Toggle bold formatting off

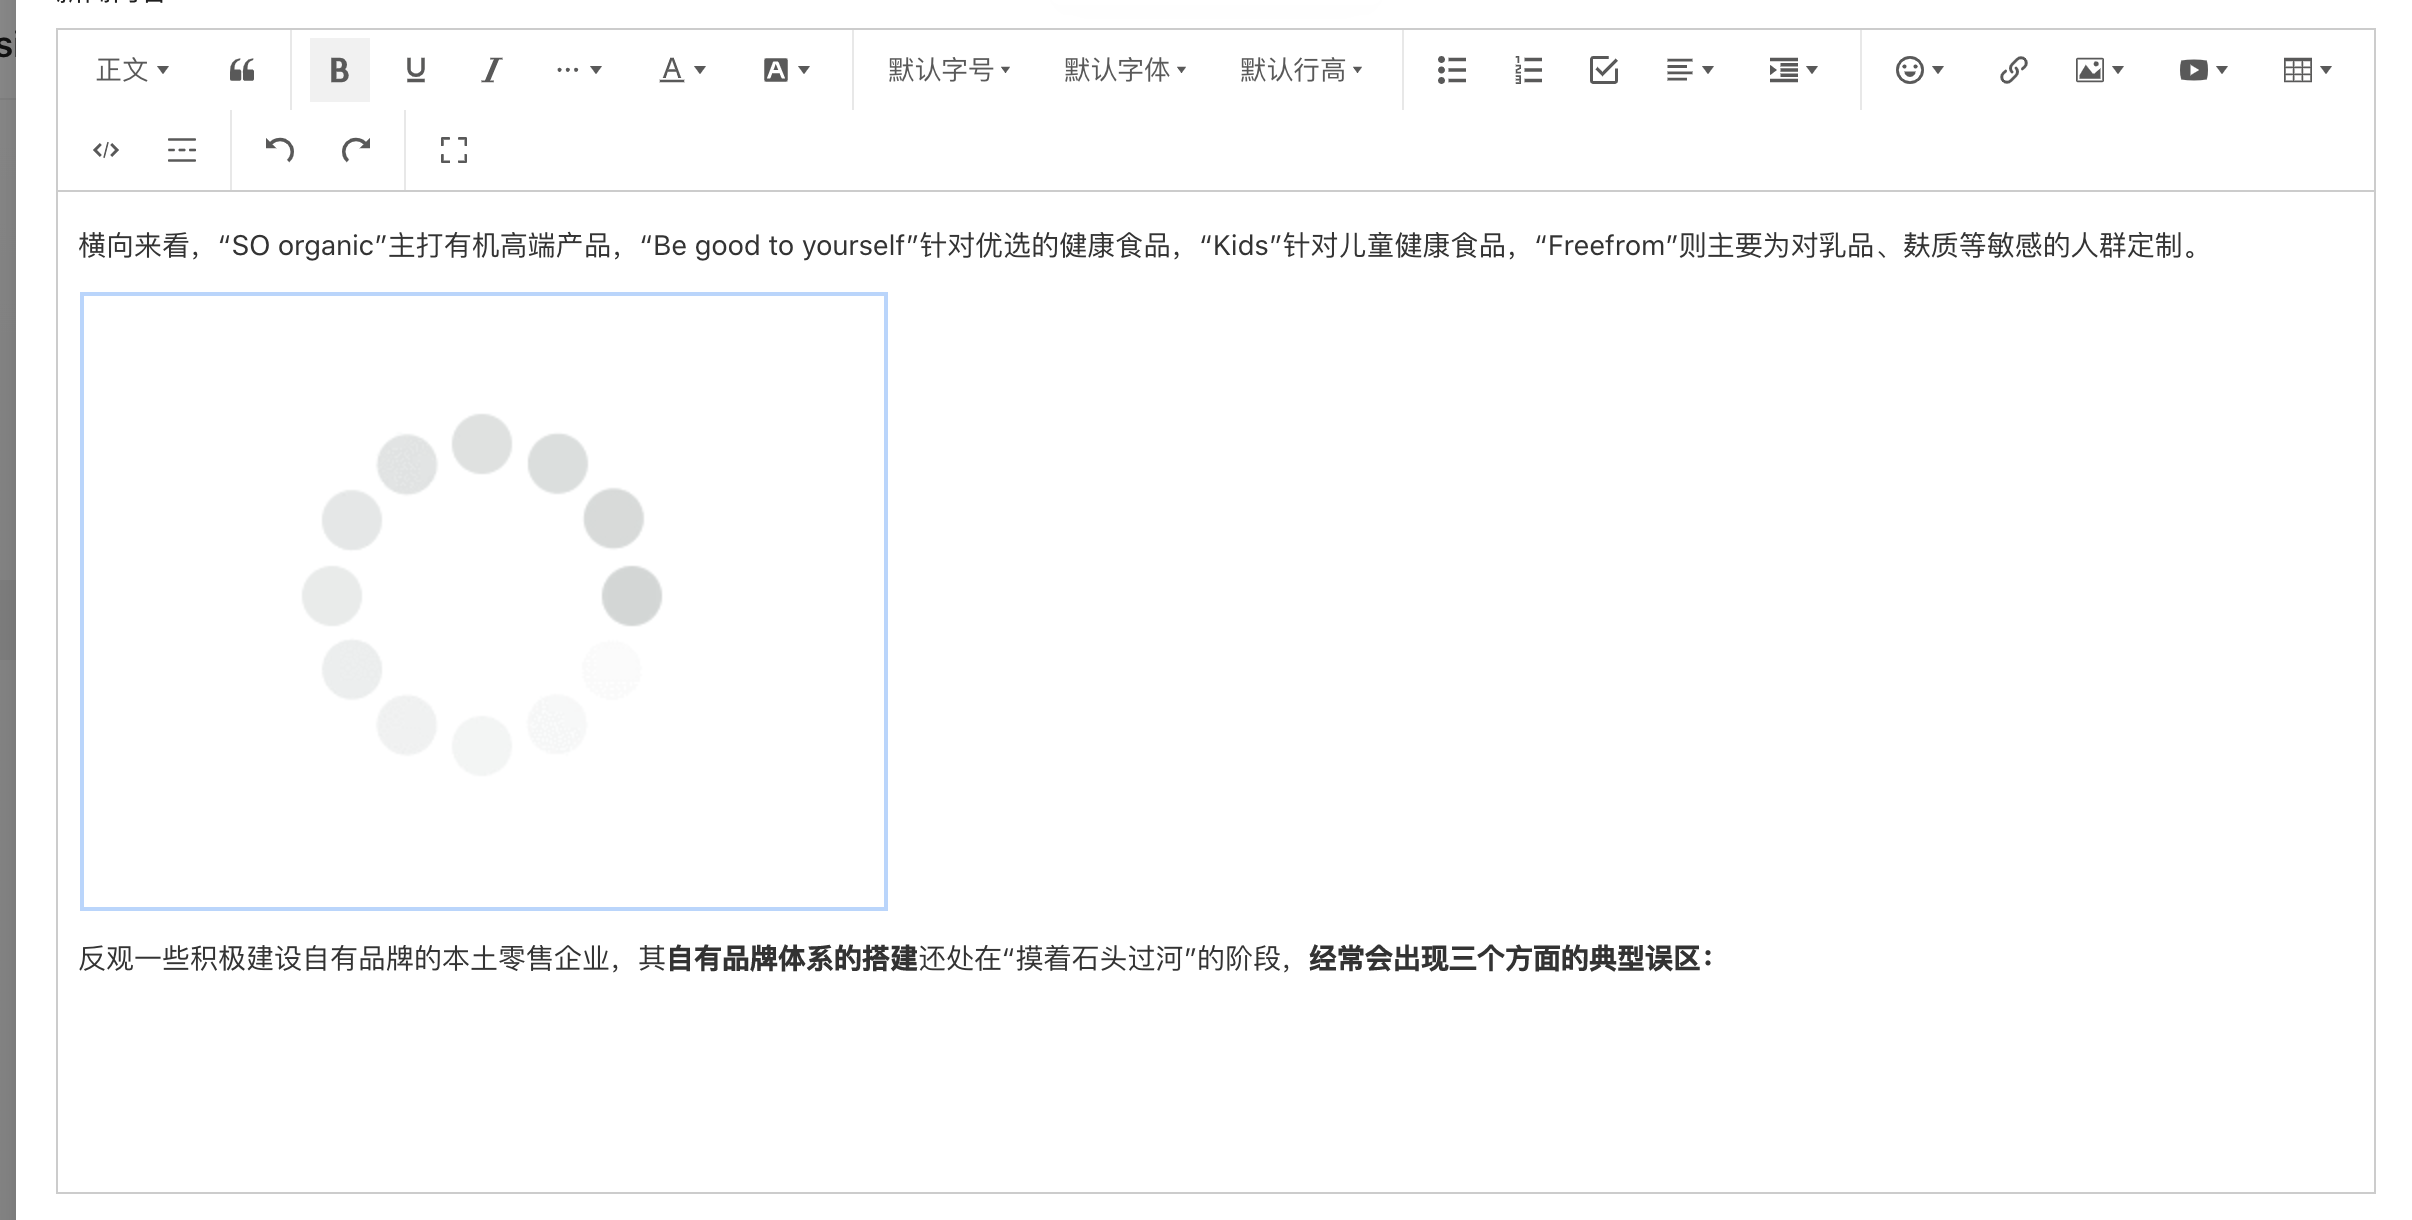tap(339, 70)
